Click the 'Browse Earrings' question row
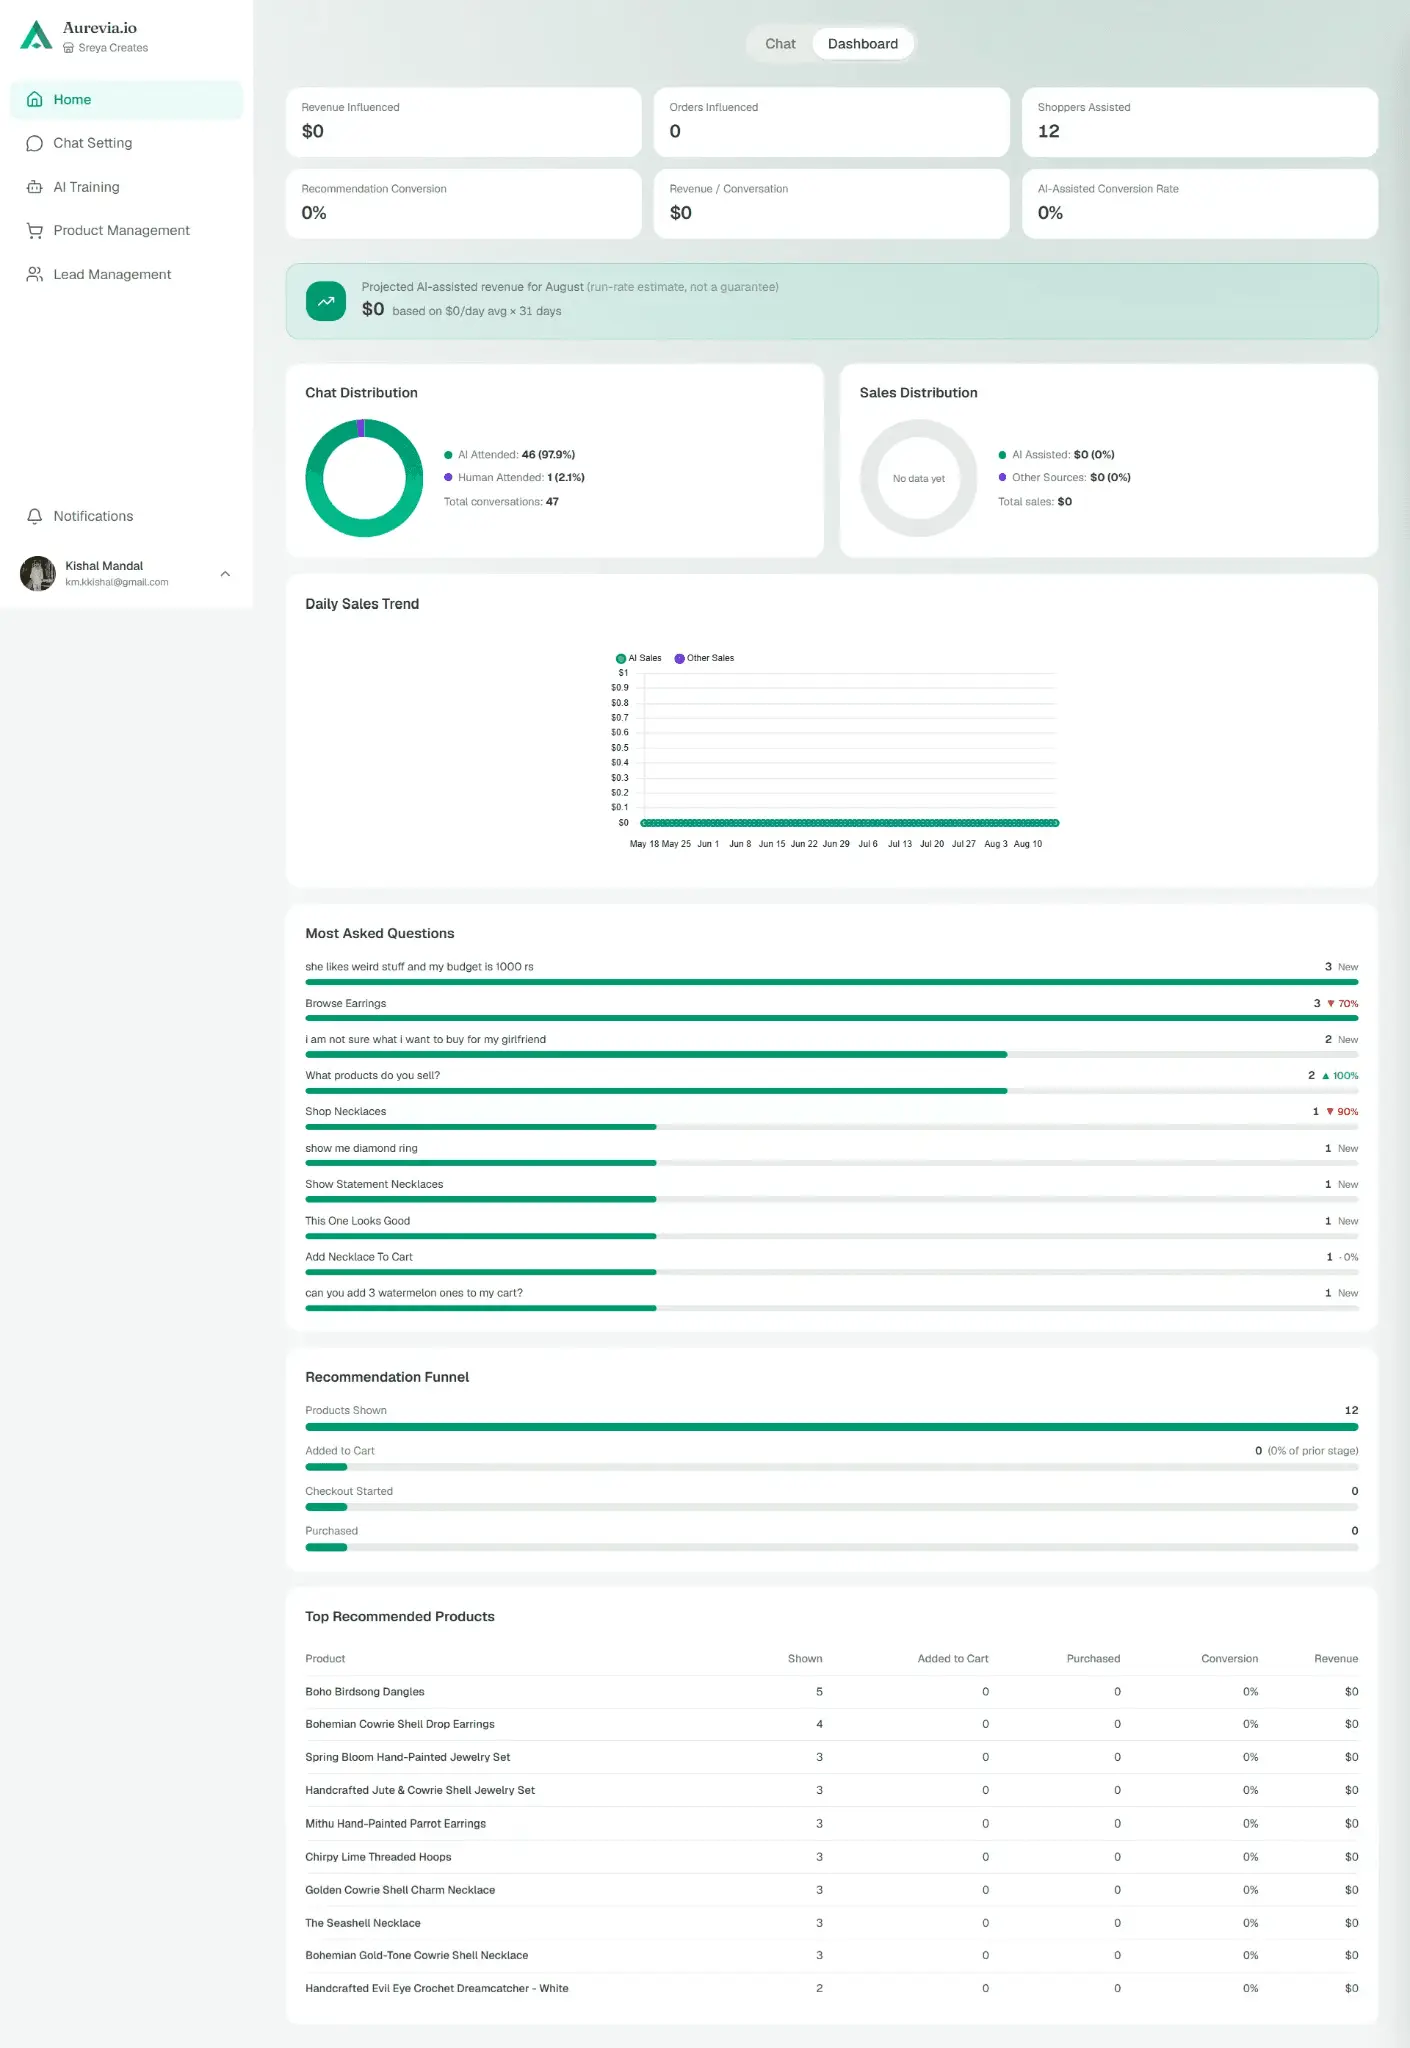The width and height of the screenshot is (1410, 2048). 832,1008
